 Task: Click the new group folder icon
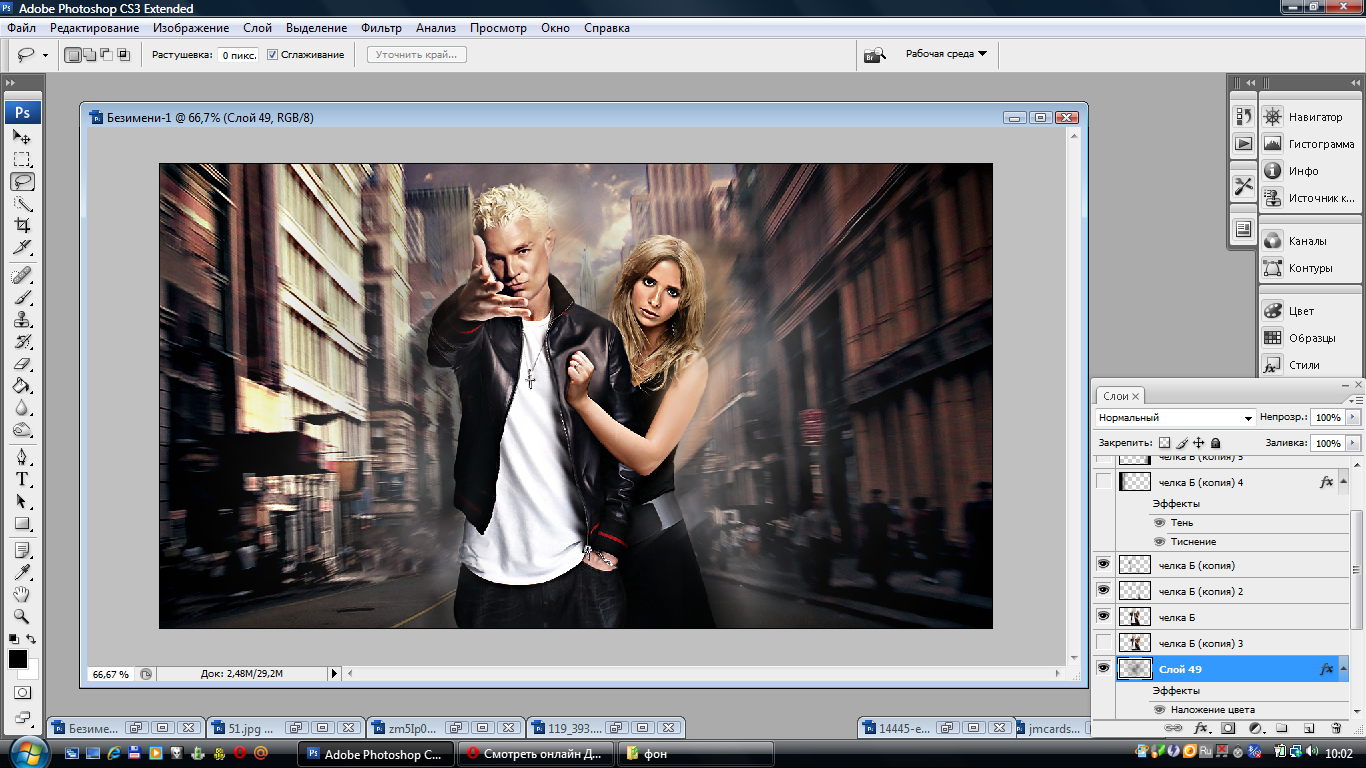click(1282, 728)
